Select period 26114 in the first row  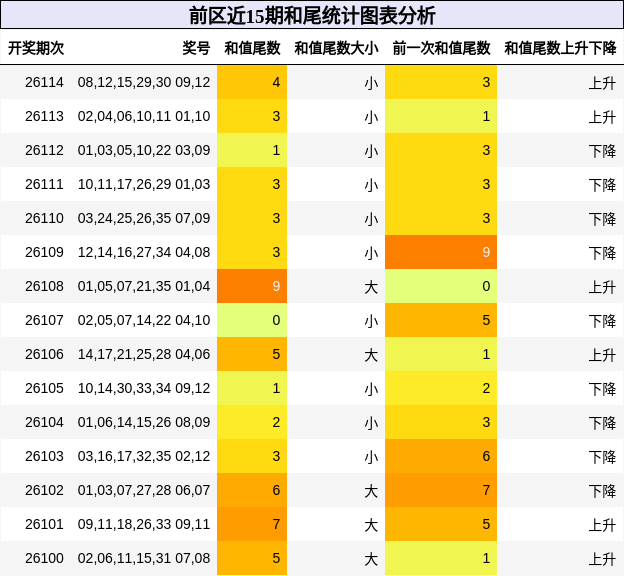[x=44, y=82]
